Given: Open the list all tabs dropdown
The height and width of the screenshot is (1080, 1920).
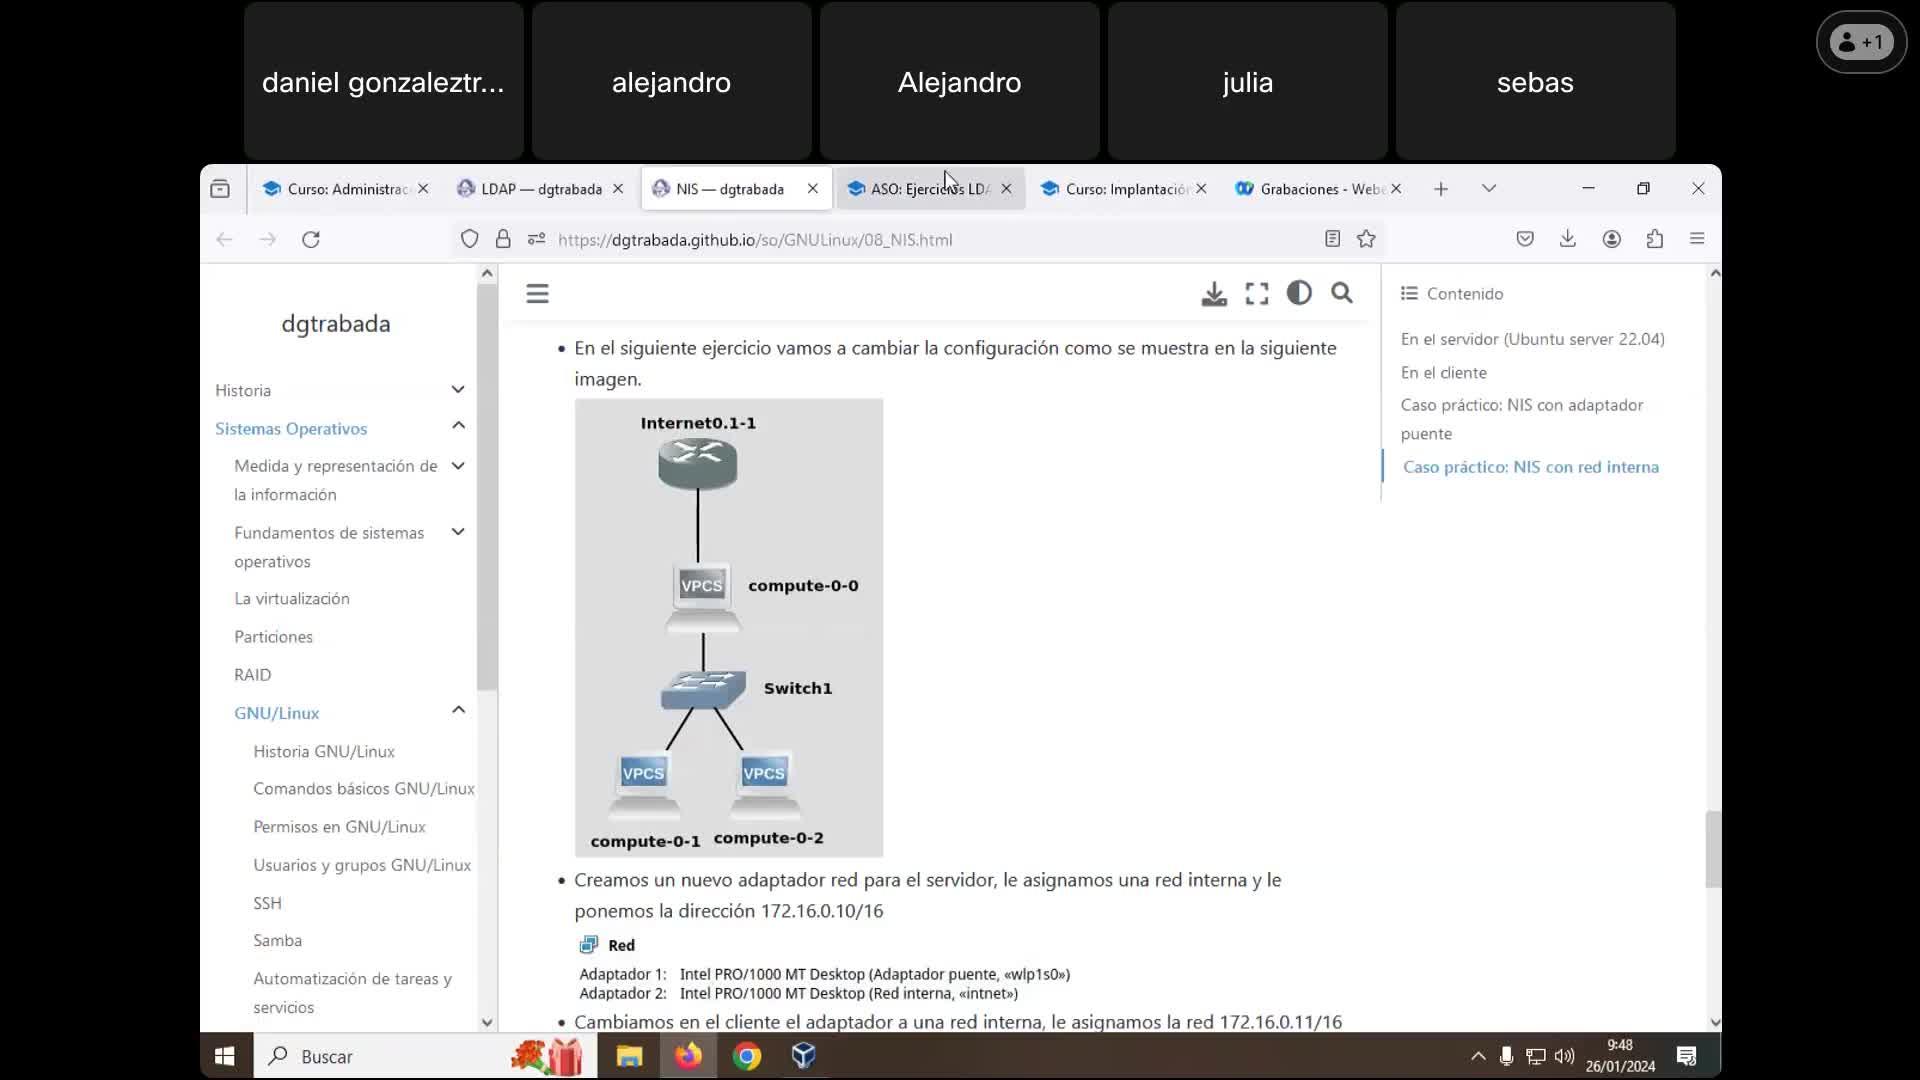Looking at the screenshot, I should coord(1489,189).
